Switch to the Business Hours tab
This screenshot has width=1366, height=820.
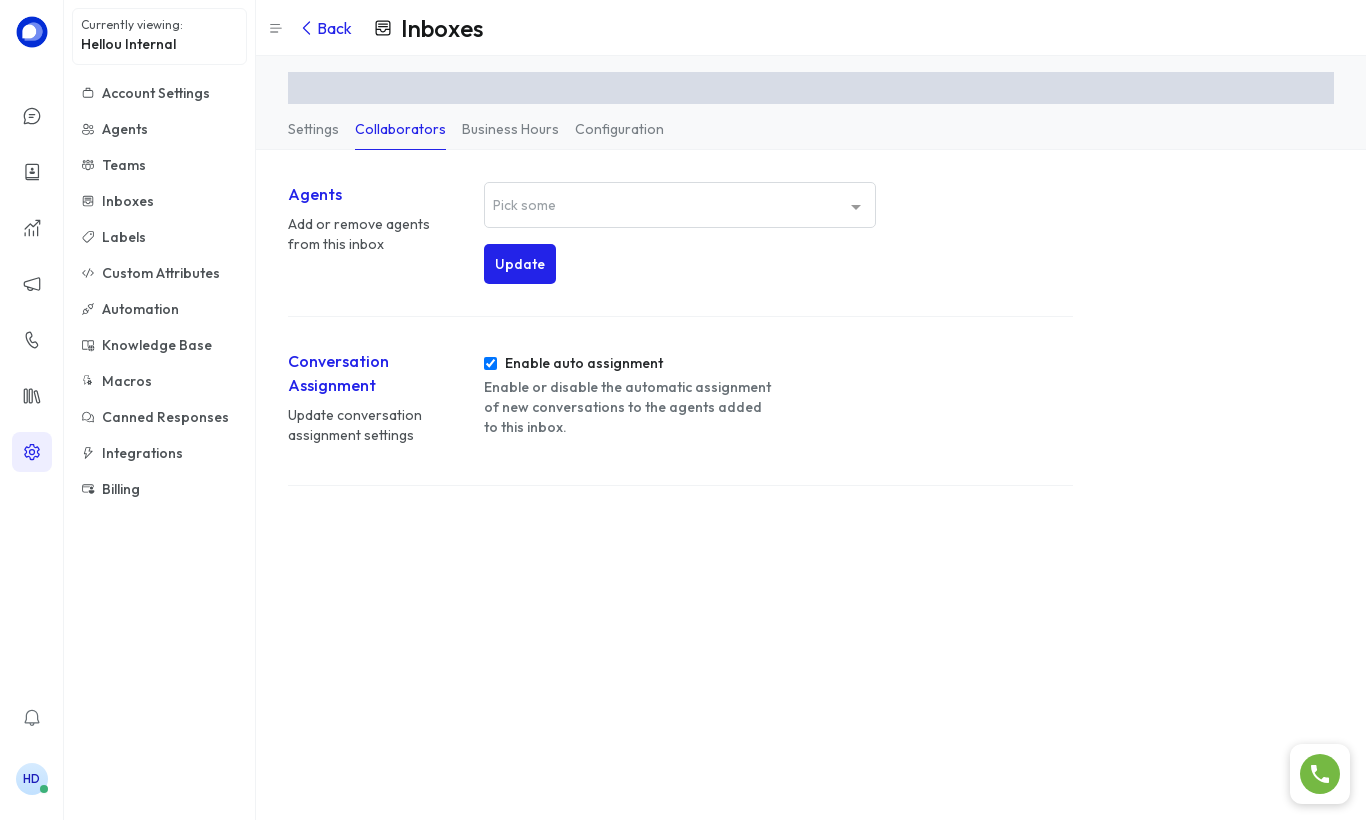click(510, 130)
